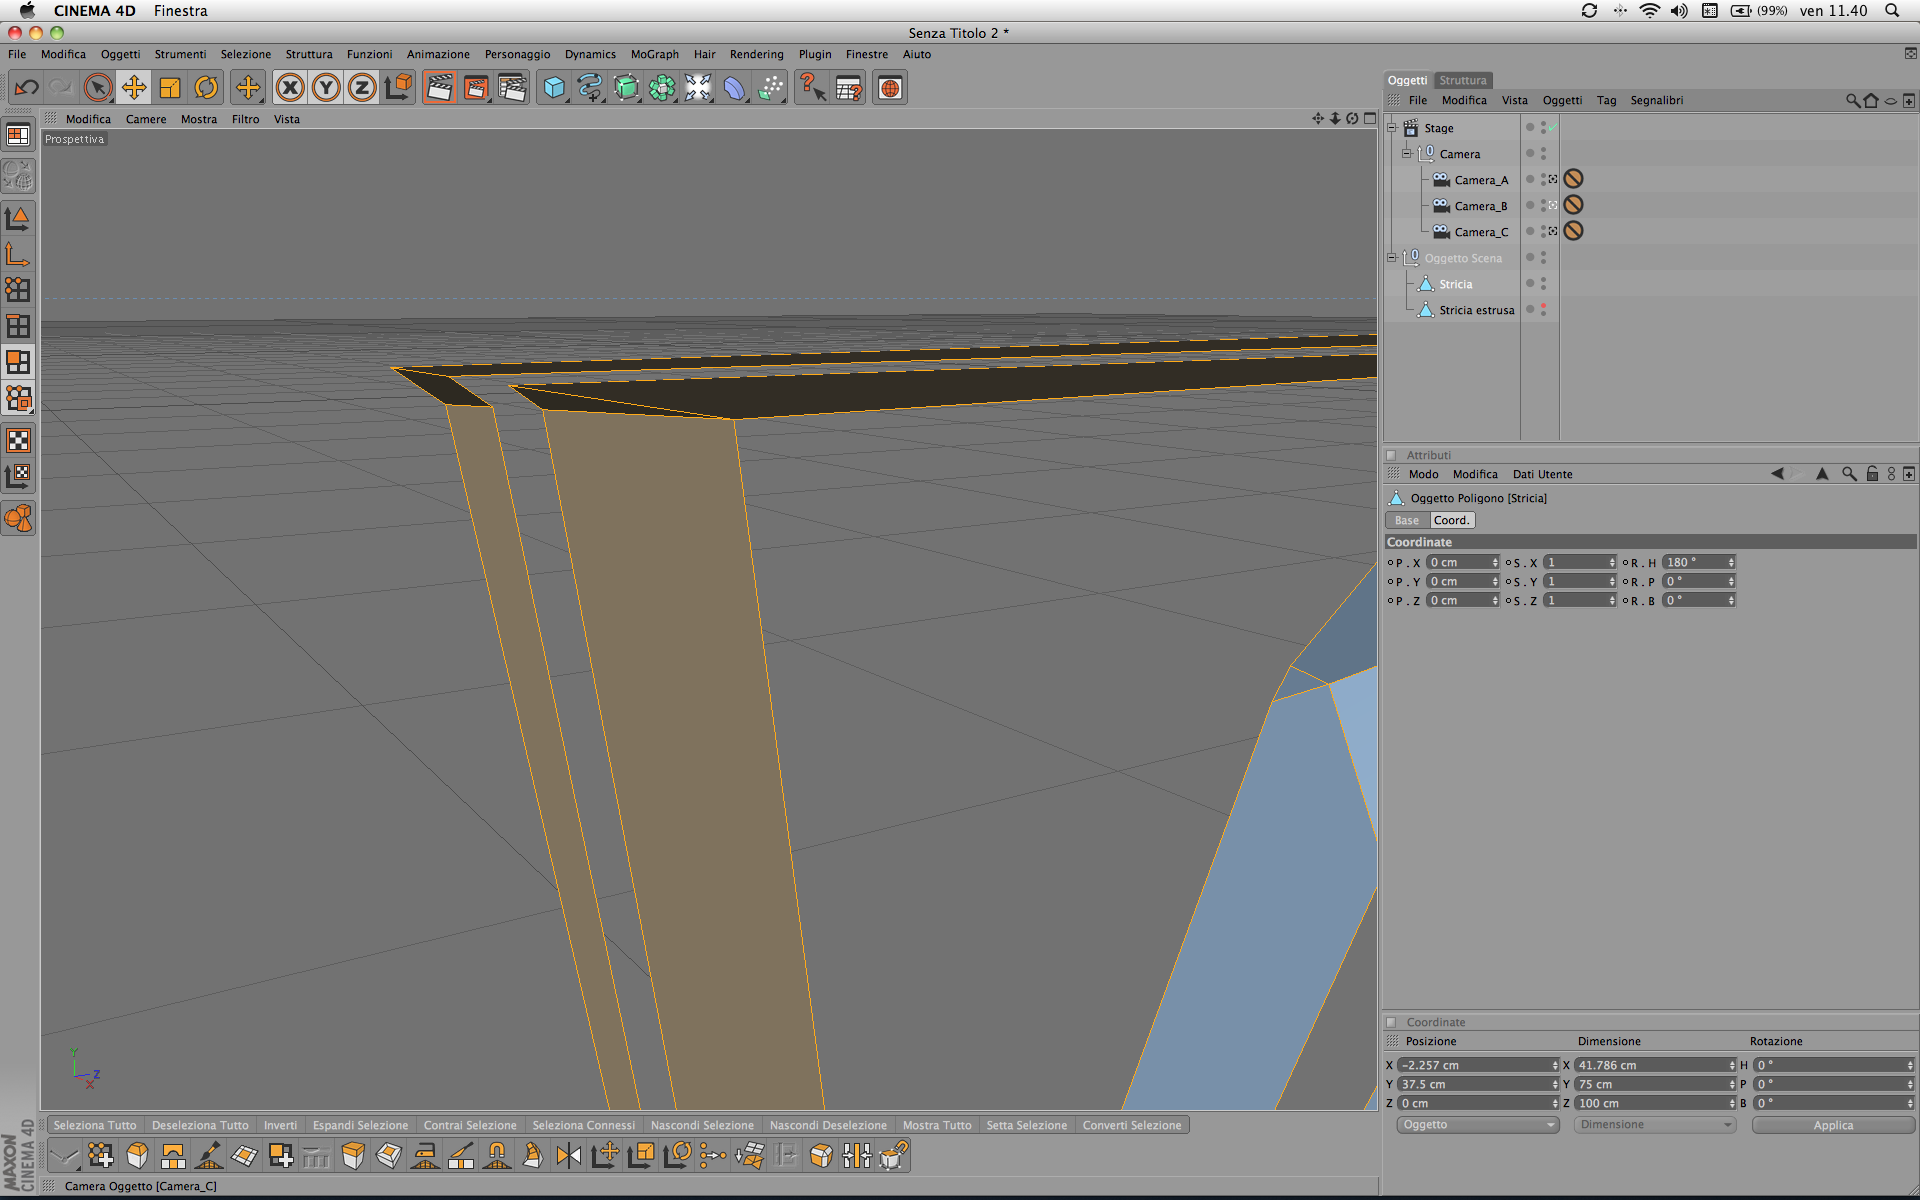Open render settings clapperboard icon

pyautogui.click(x=512, y=88)
